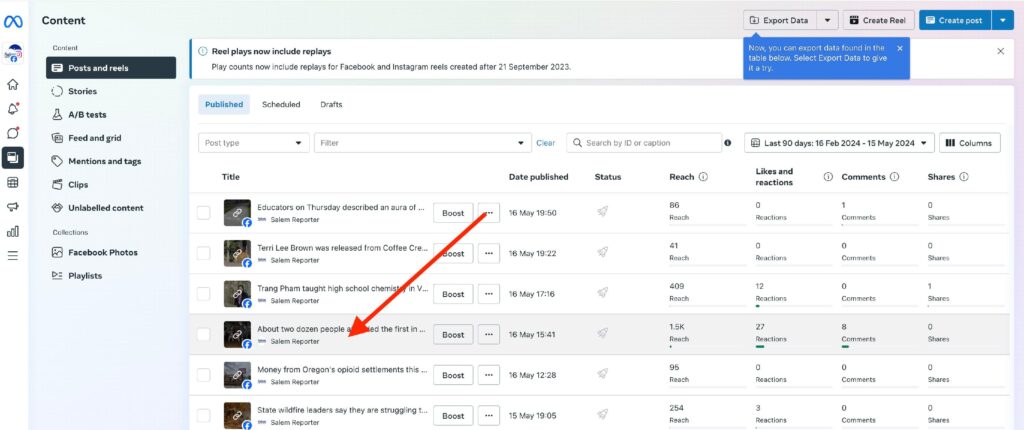Click the Search by ID or caption field
This screenshot has width=1024, height=430.
click(x=648, y=143)
